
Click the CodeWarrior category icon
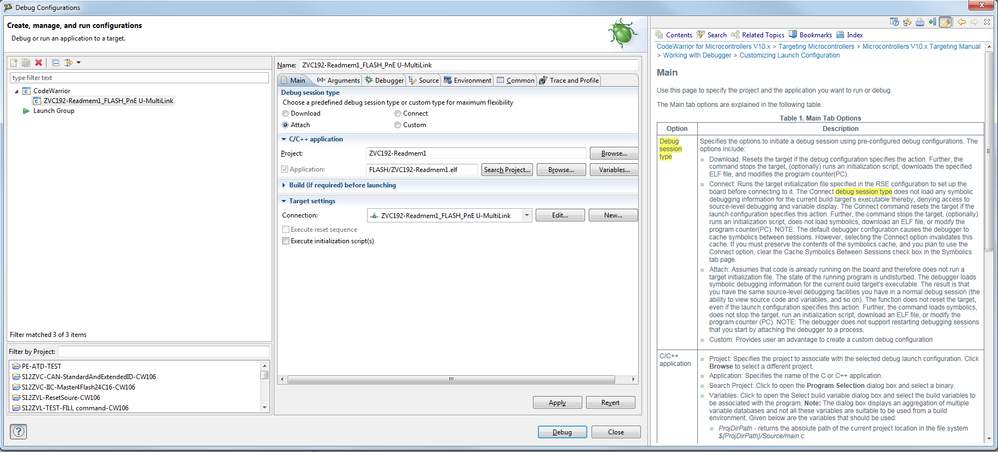click(x=26, y=91)
